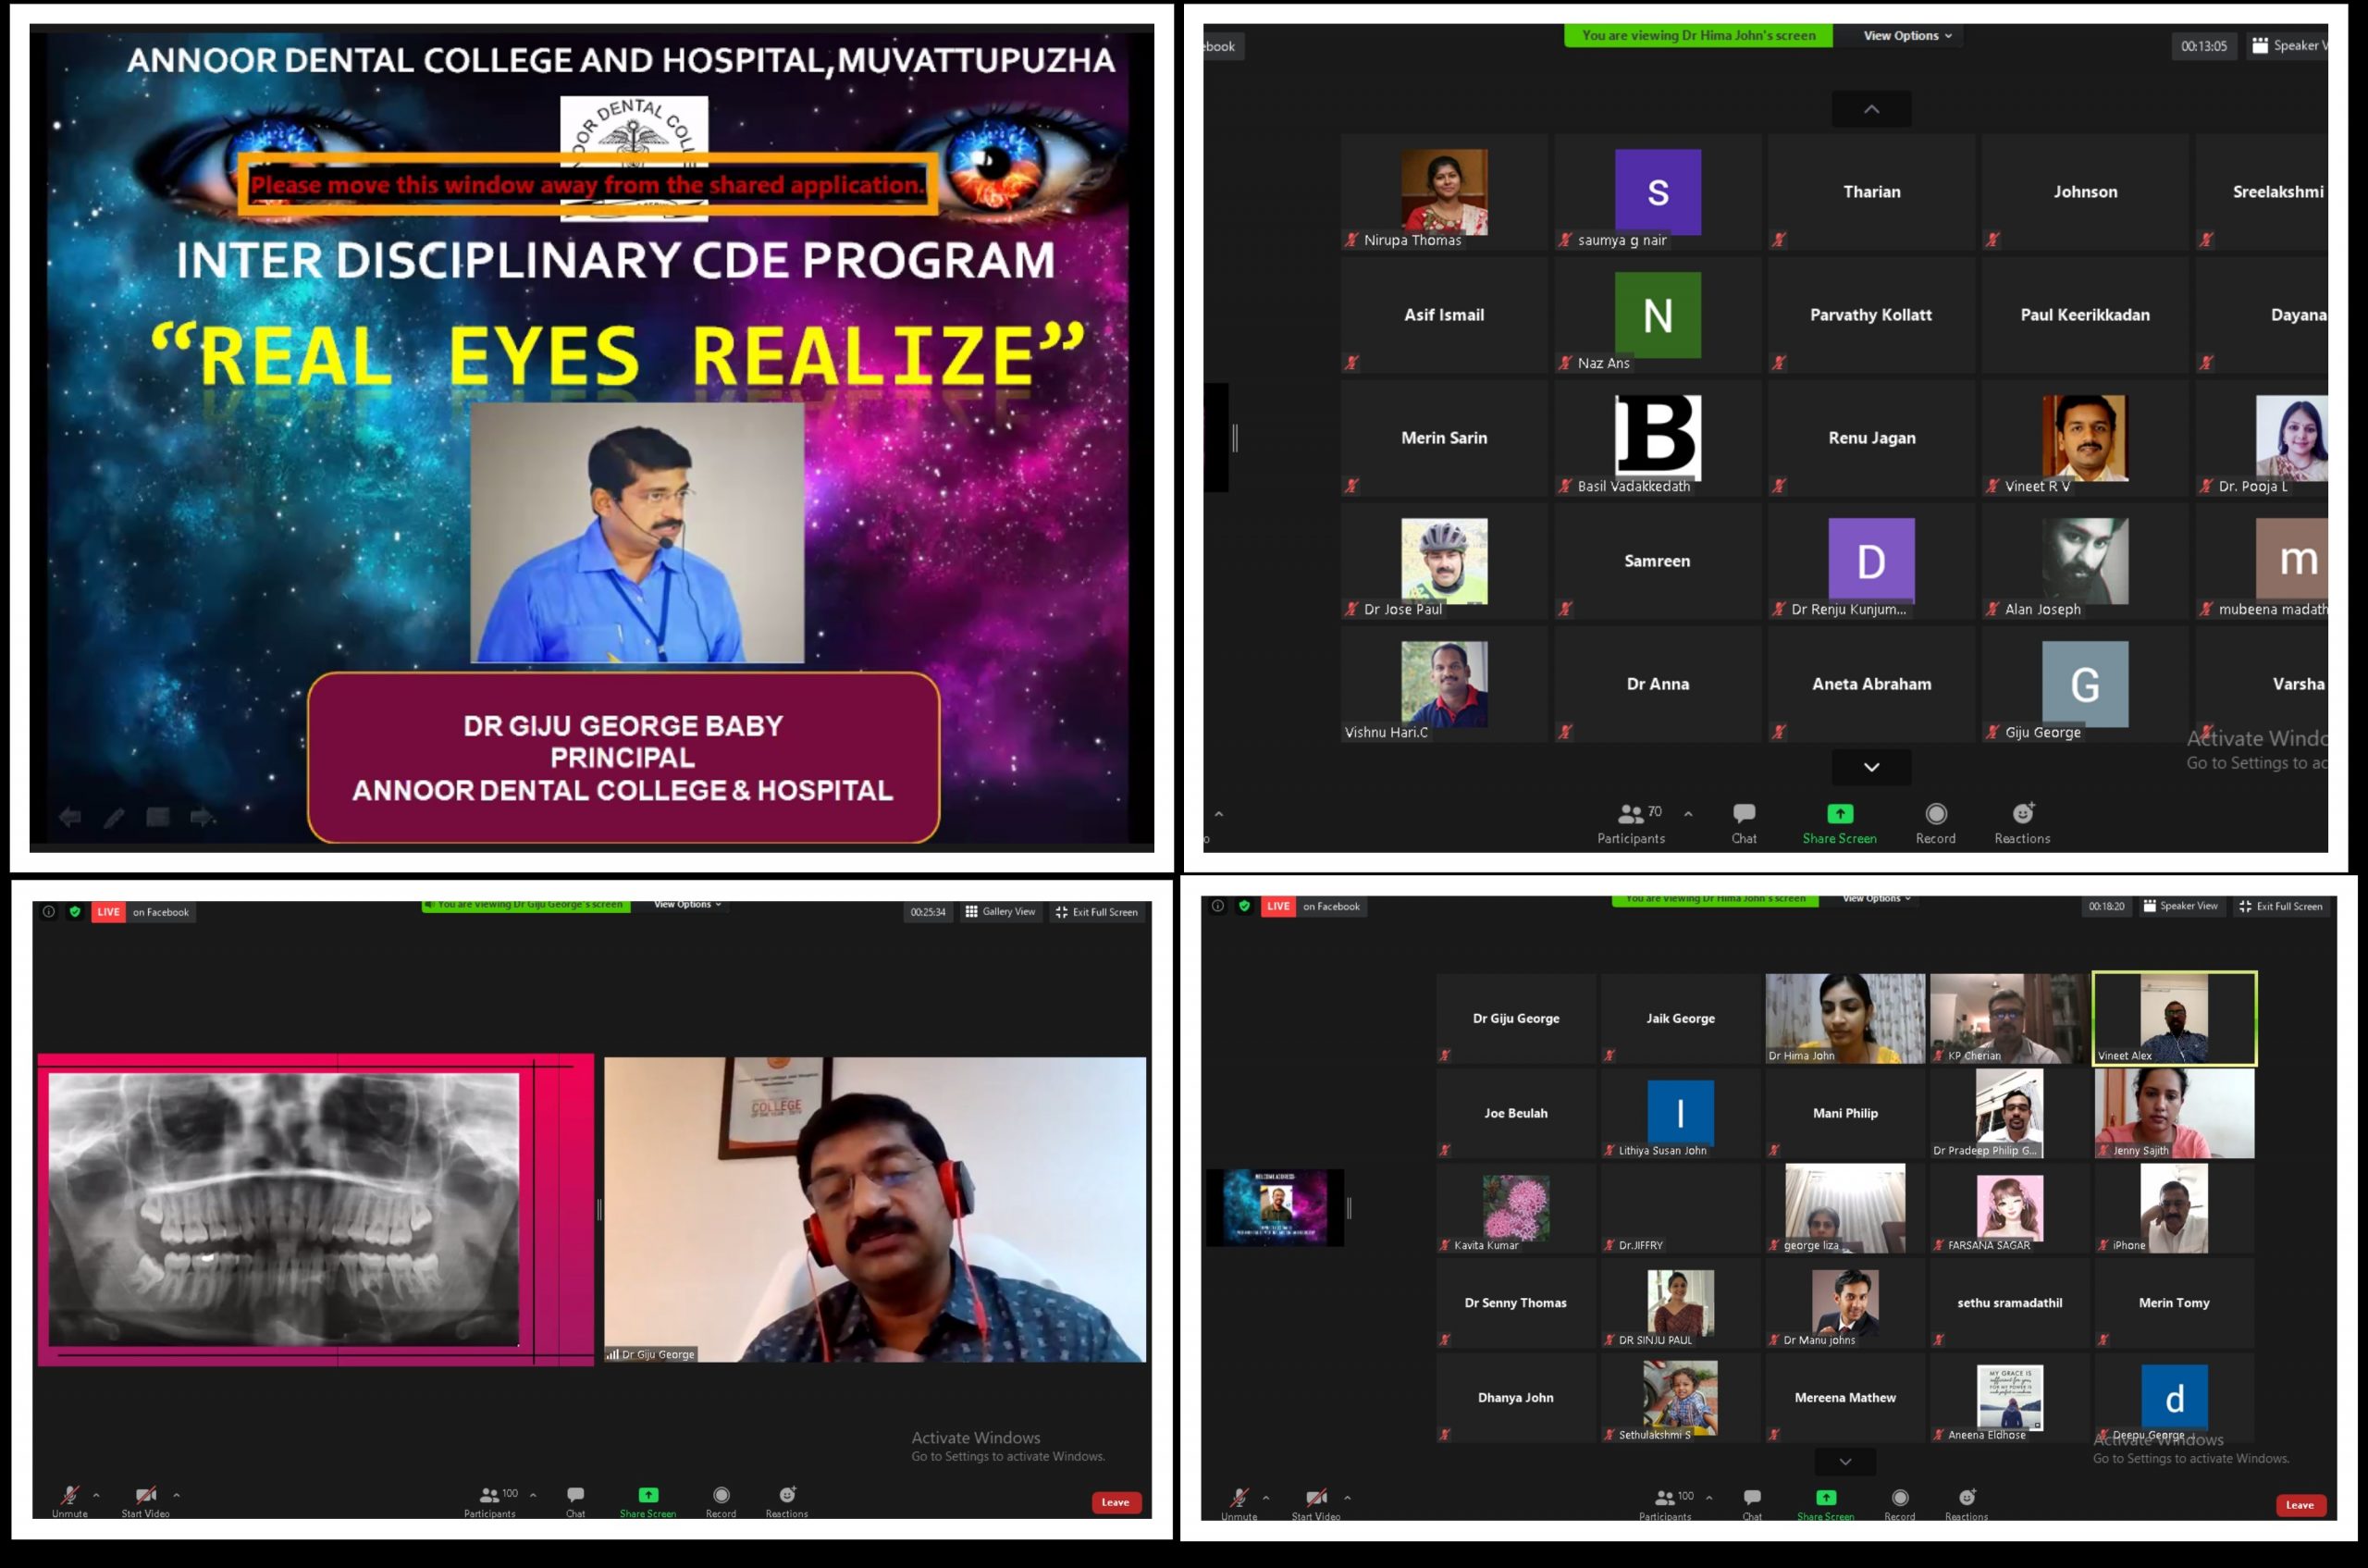Click Exit Full Screen next to Gallery View
This screenshot has width=2368, height=1568.
[x=1096, y=911]
